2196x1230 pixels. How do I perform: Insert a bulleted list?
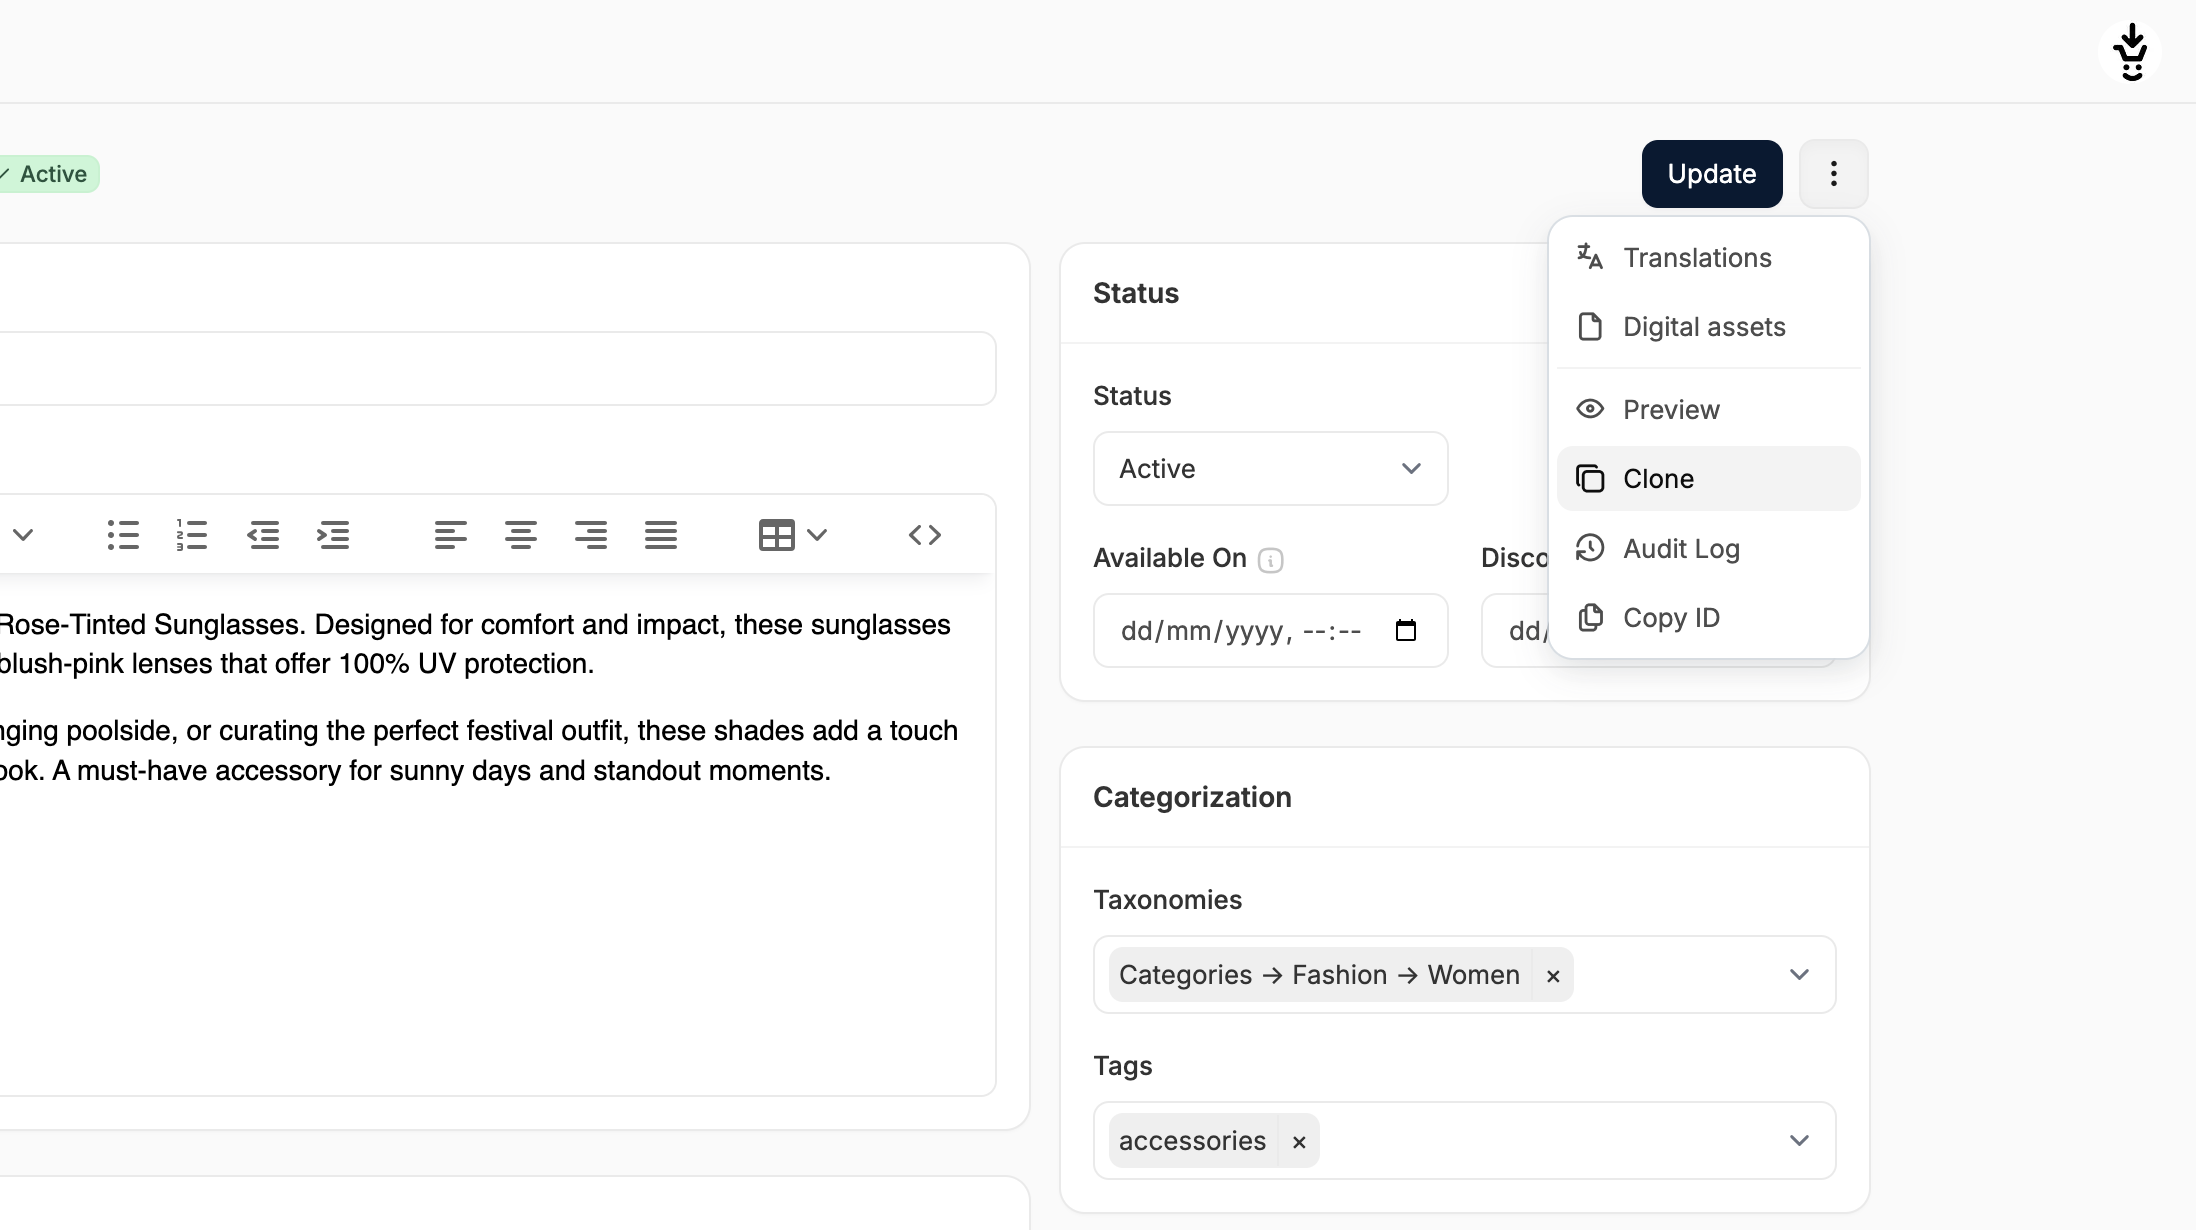click(x=123, y=535)
